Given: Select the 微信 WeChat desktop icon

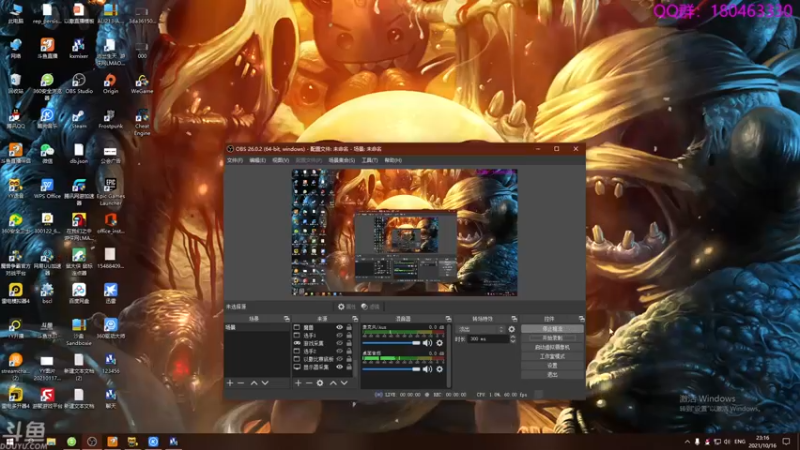Looking at the screenshot, I should (47, 154).
